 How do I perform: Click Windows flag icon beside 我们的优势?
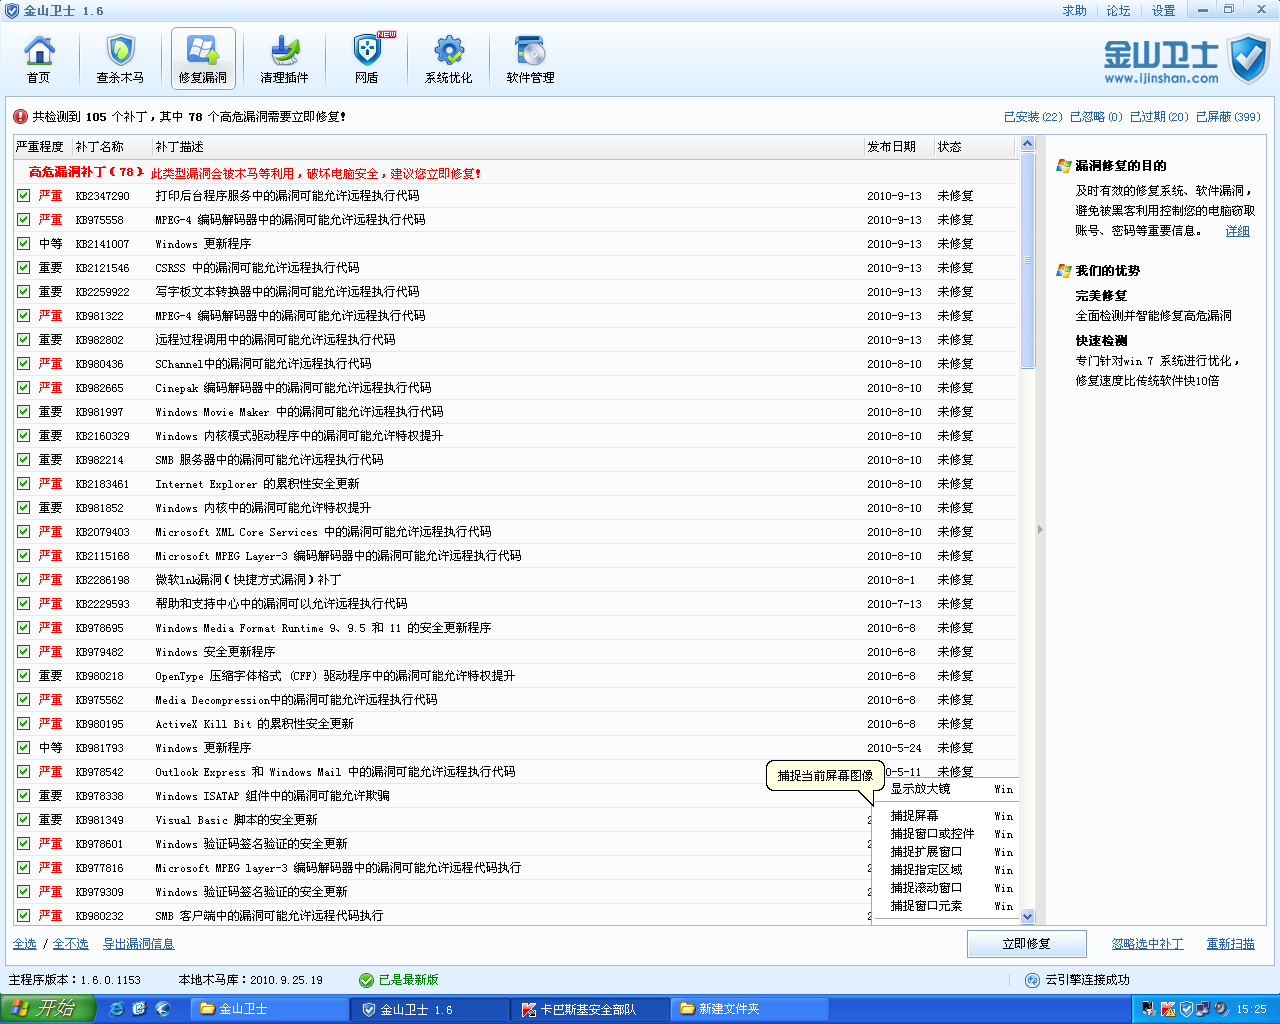[x=1064, y=271]
